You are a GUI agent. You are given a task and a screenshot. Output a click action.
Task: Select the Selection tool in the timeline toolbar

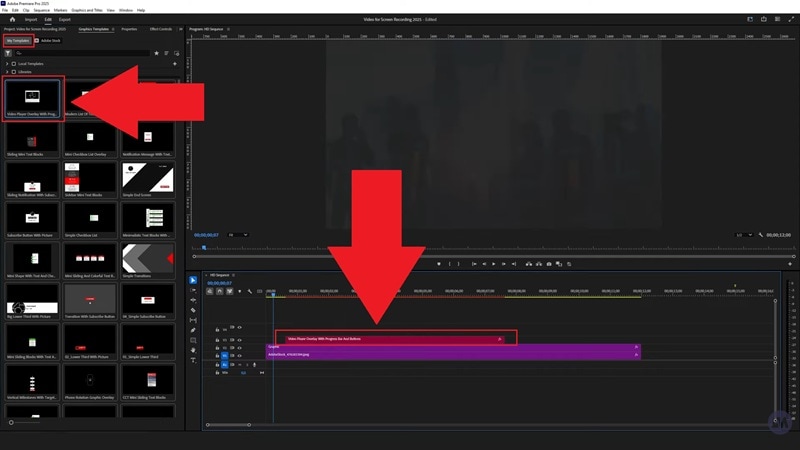click(193, 280)
